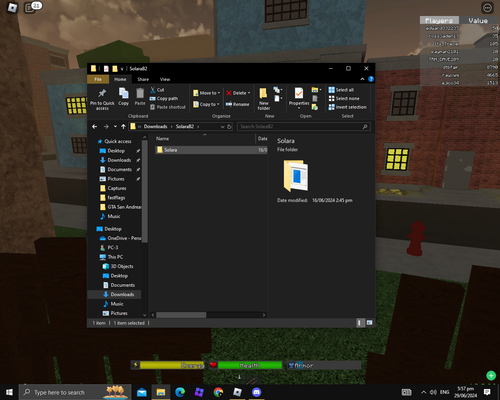The height and width of the screenshot is (400, 500).
Task: Click the Windows Start button
Action: pyautogui.click(x=9, y=392)
